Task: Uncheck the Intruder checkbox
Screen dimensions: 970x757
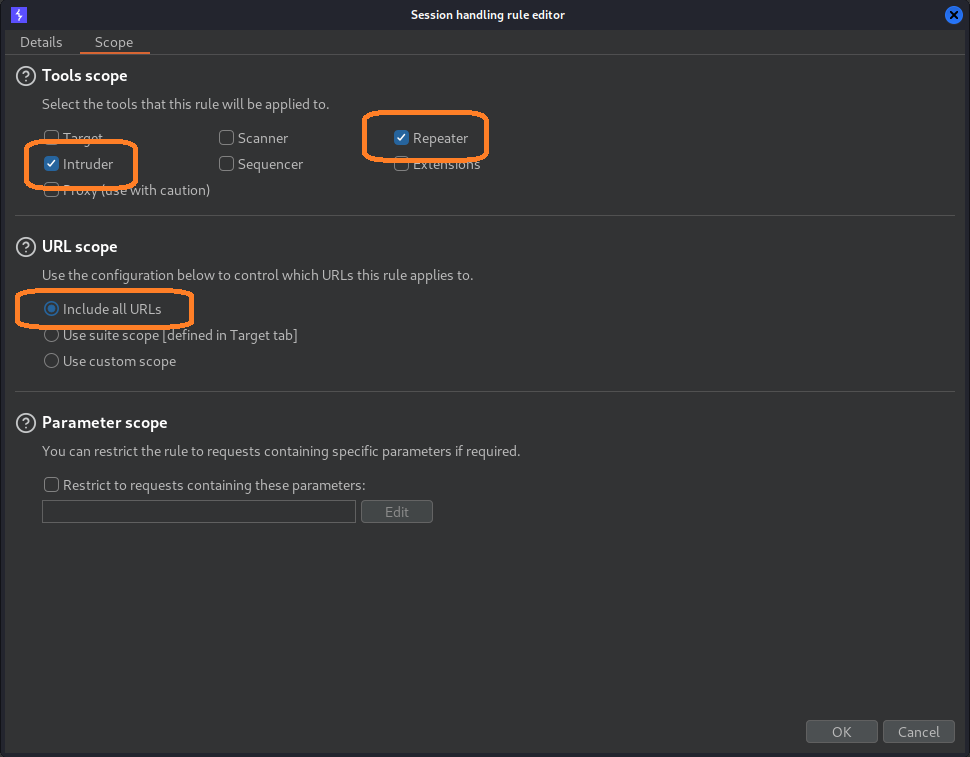Action: [51, 164]
